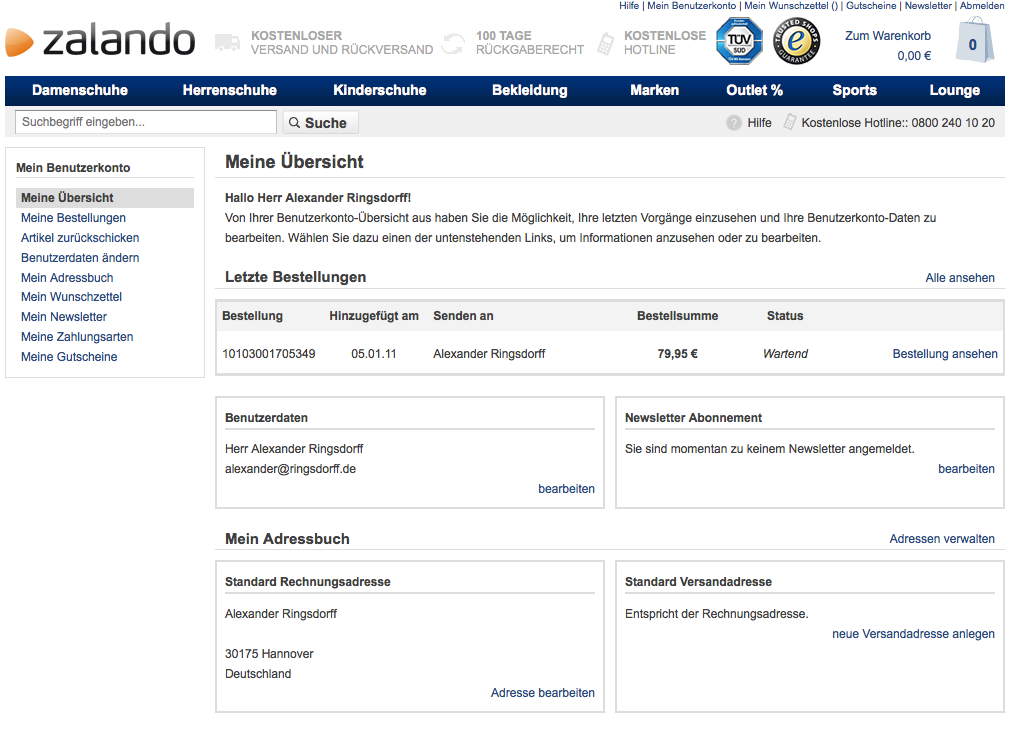Click the delivery truck shipping icon
1011x749 pixels.
pyautogui.click(x=228, y=43)
